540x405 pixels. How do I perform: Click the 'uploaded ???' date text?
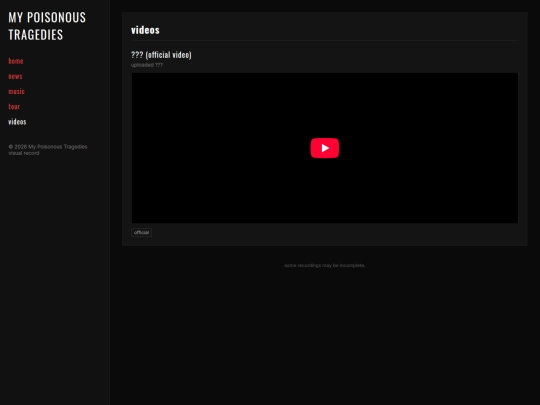click(147, 65)
